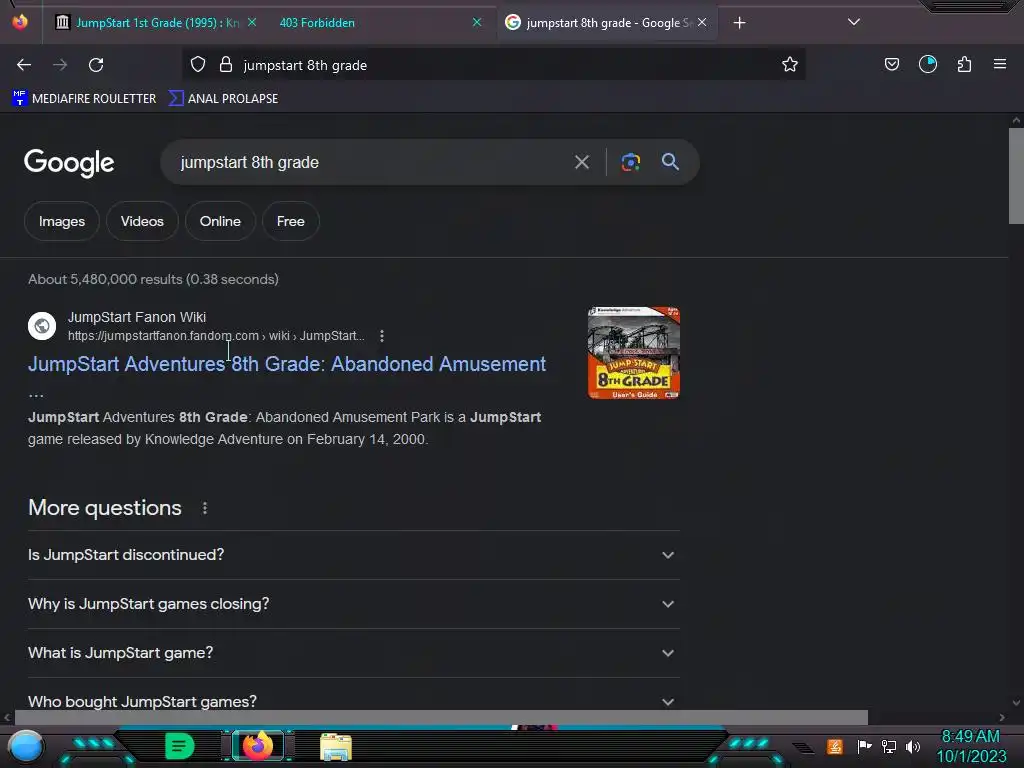Click the vertical scrollbar up arrow
This screenshot has width=1024, height=768.
tap(1016, 120)
